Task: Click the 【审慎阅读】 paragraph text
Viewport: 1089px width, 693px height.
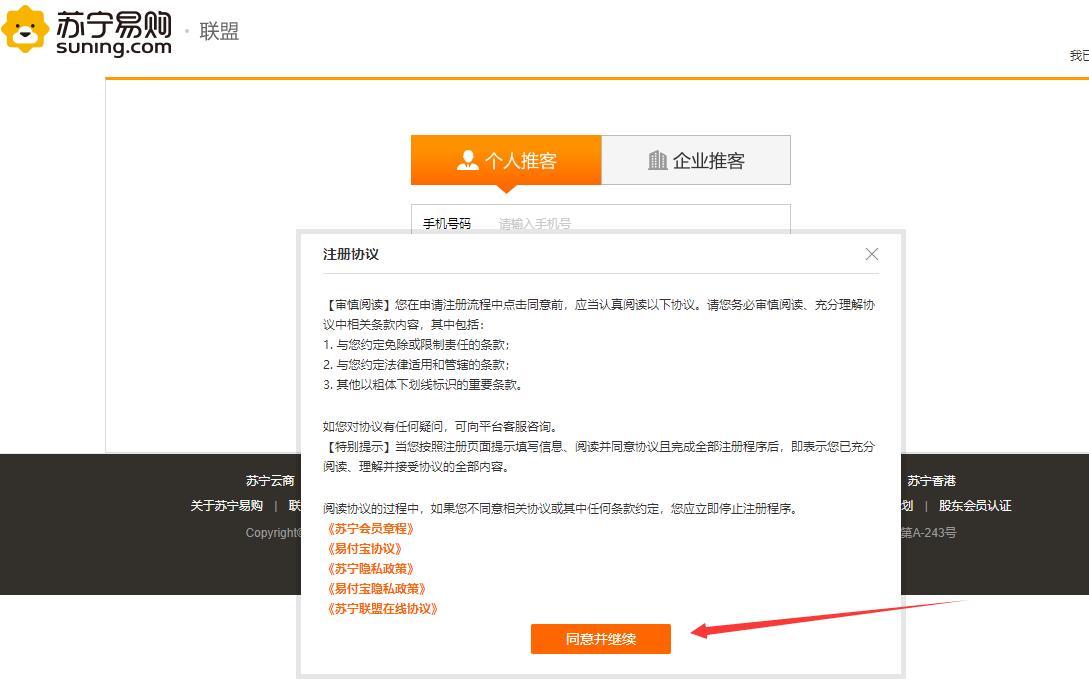Action: tap(600, 315)
